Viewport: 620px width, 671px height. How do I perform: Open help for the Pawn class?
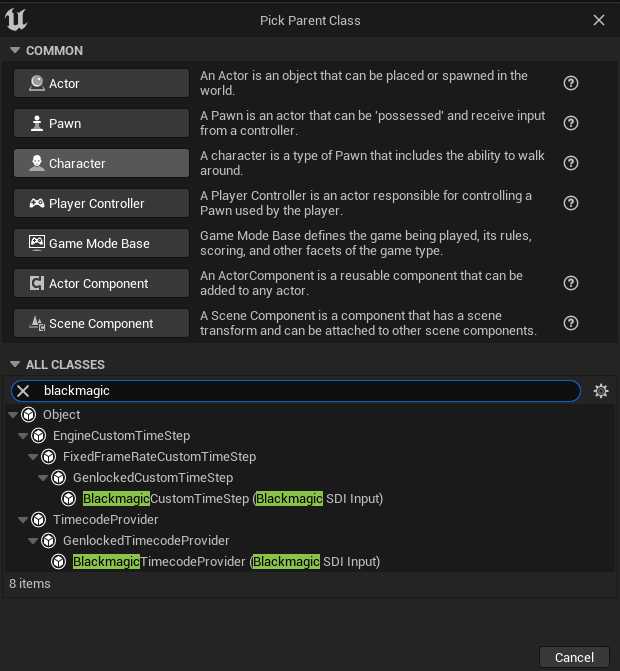tap(571, 123)
